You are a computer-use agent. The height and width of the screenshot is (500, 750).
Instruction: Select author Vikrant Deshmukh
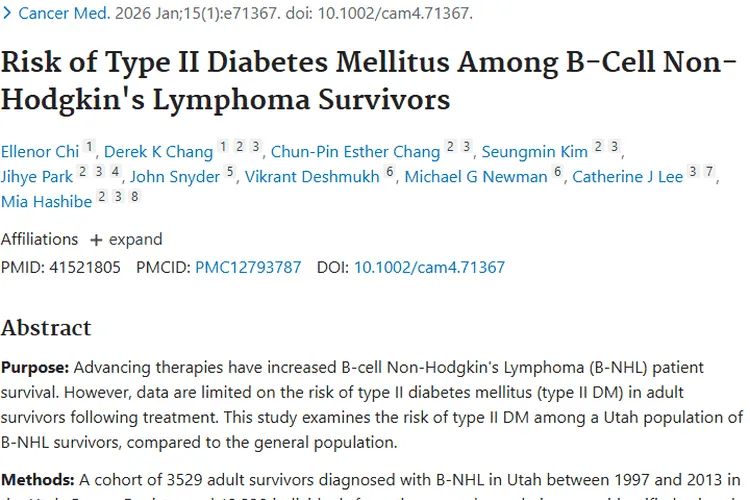pos(312,177)
